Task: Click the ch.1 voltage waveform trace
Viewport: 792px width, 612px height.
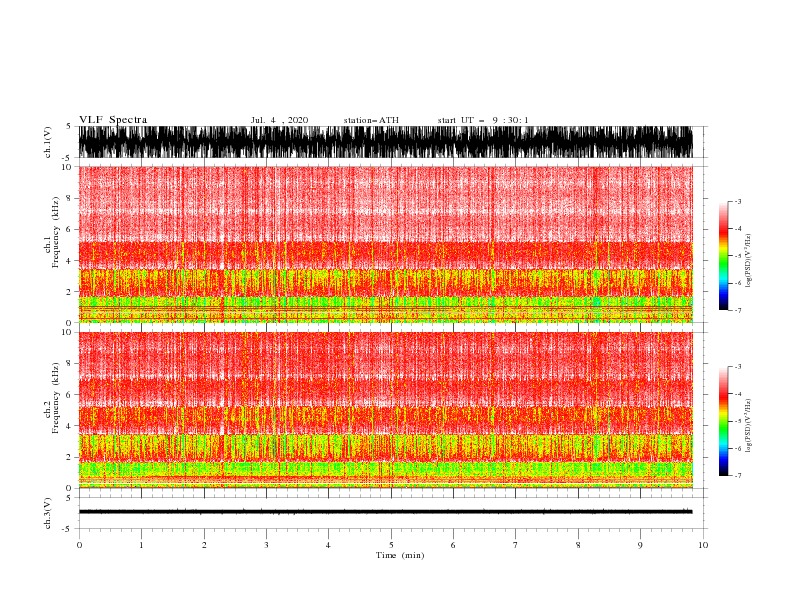Action: pos(385,142)
